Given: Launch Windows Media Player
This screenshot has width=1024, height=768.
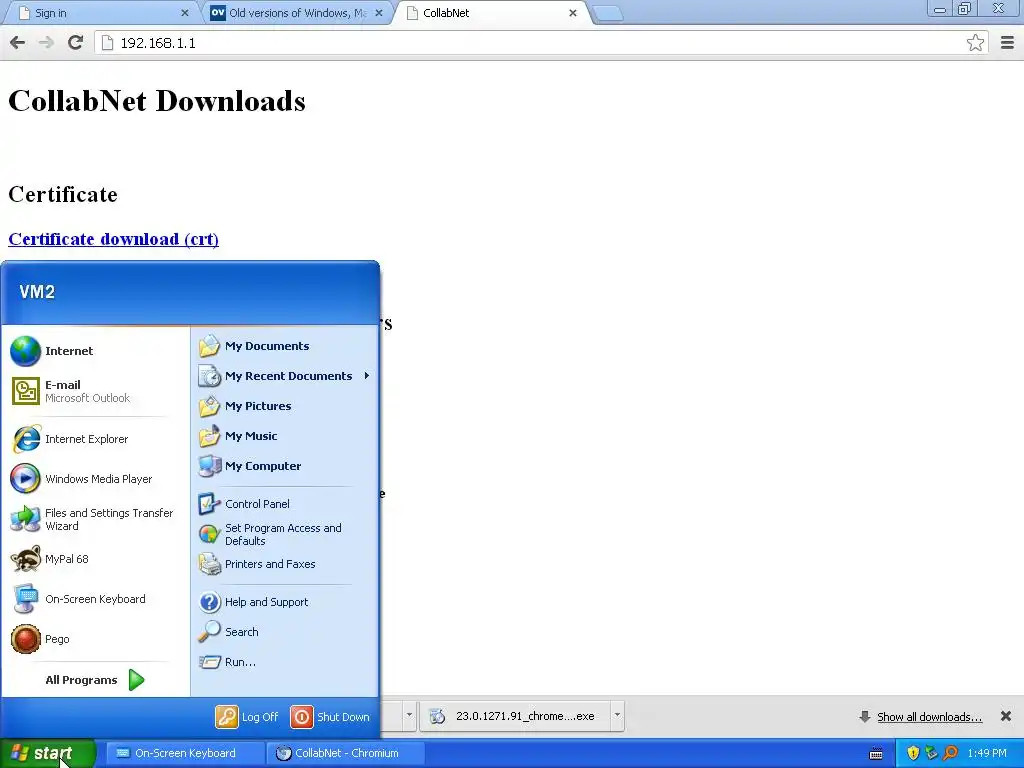Looking at the screenshot, I should coord(96,479).
